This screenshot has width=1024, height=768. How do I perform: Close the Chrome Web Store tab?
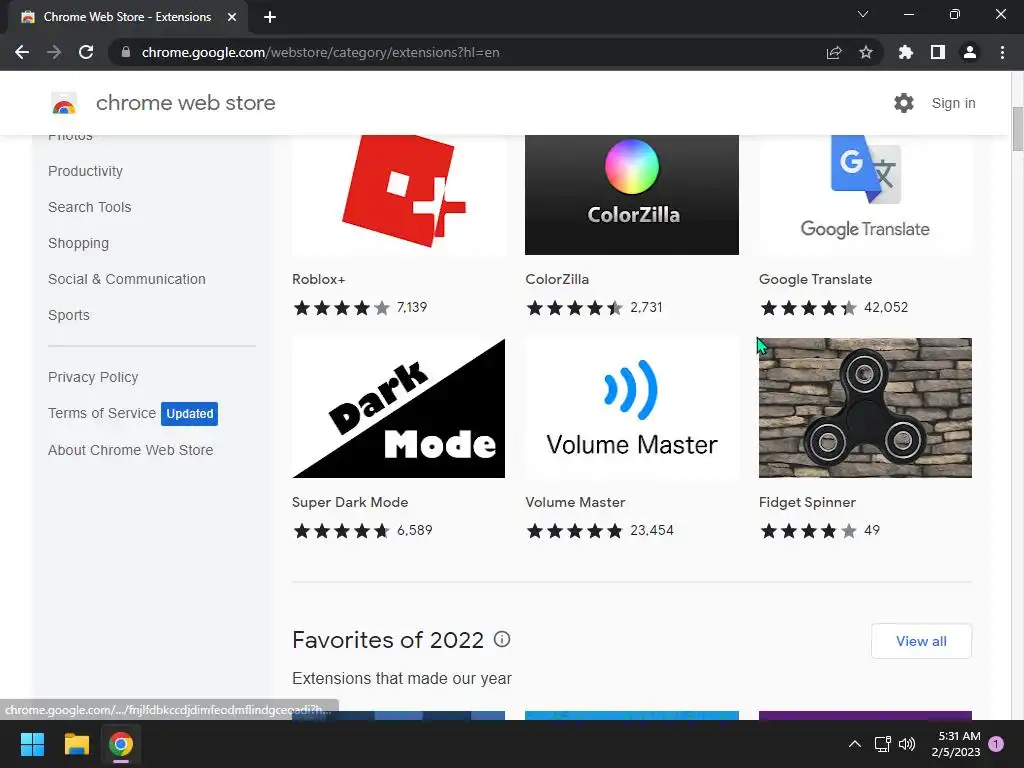click(x=232, y=17)
